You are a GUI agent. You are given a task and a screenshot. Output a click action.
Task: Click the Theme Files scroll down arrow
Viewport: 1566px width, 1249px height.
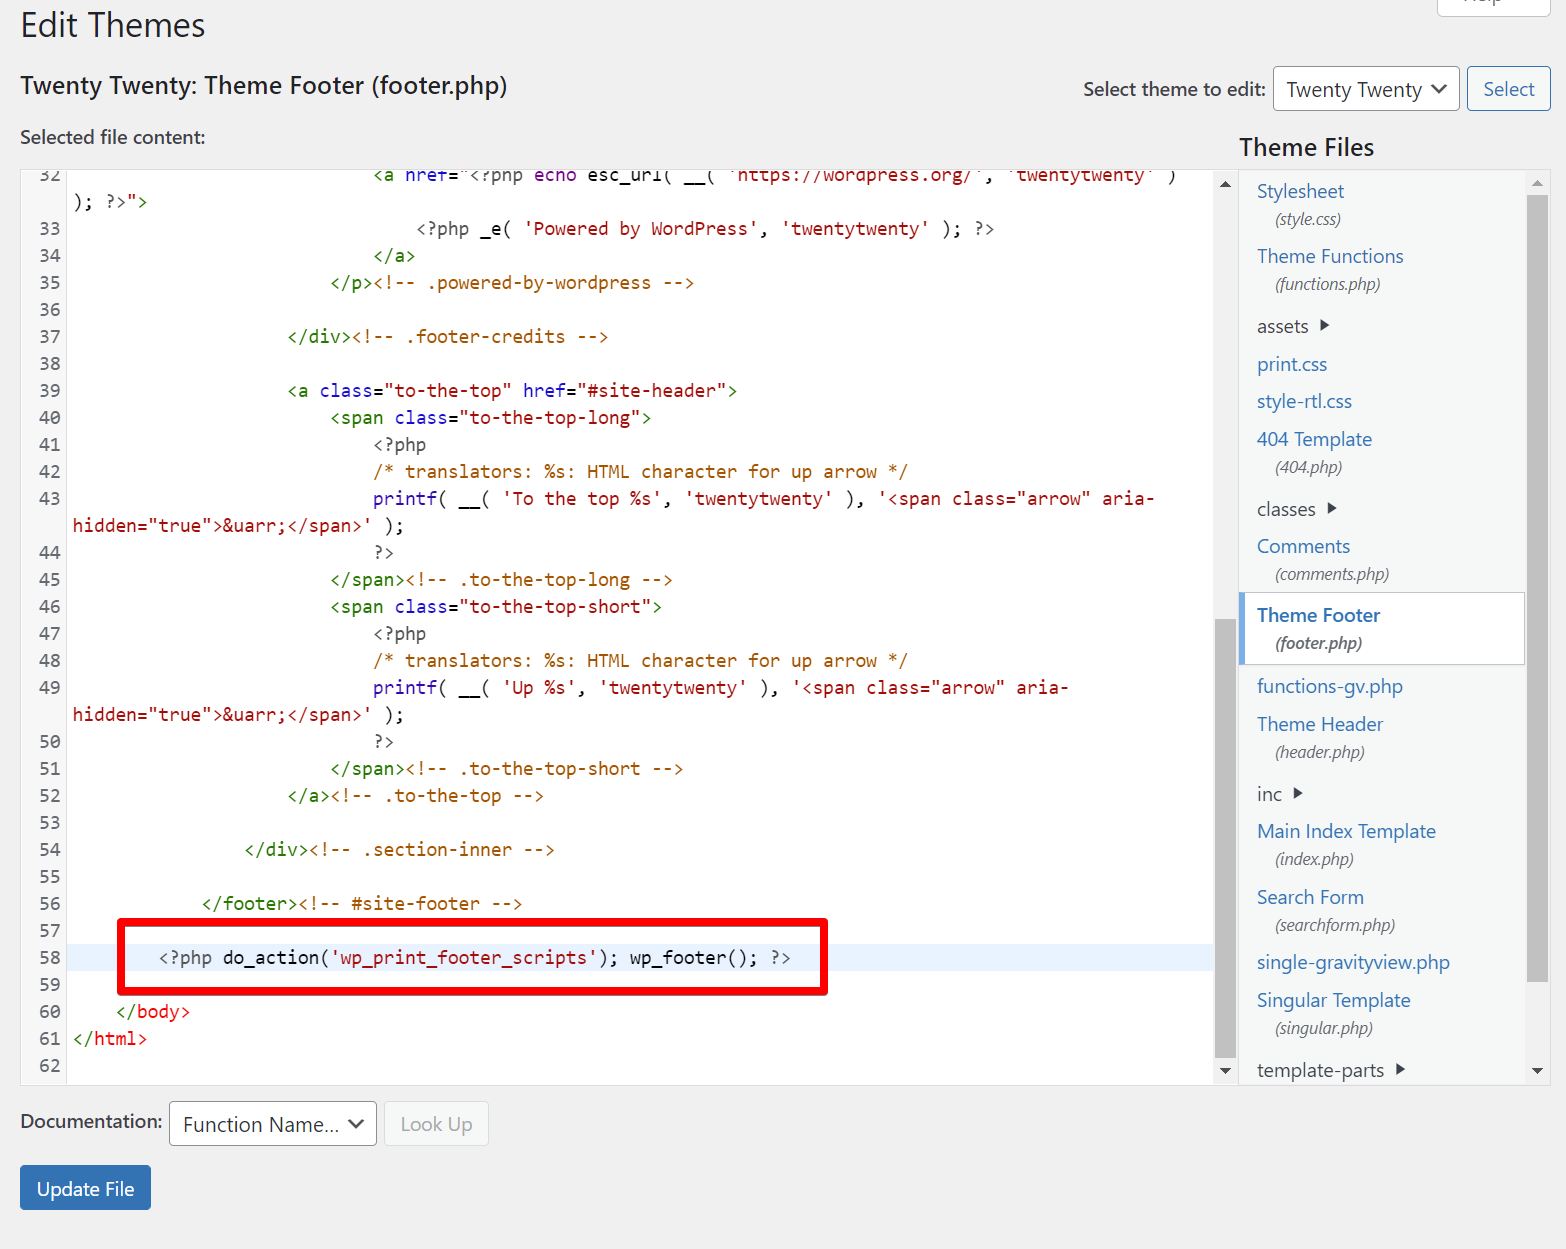(1537, 1071)
